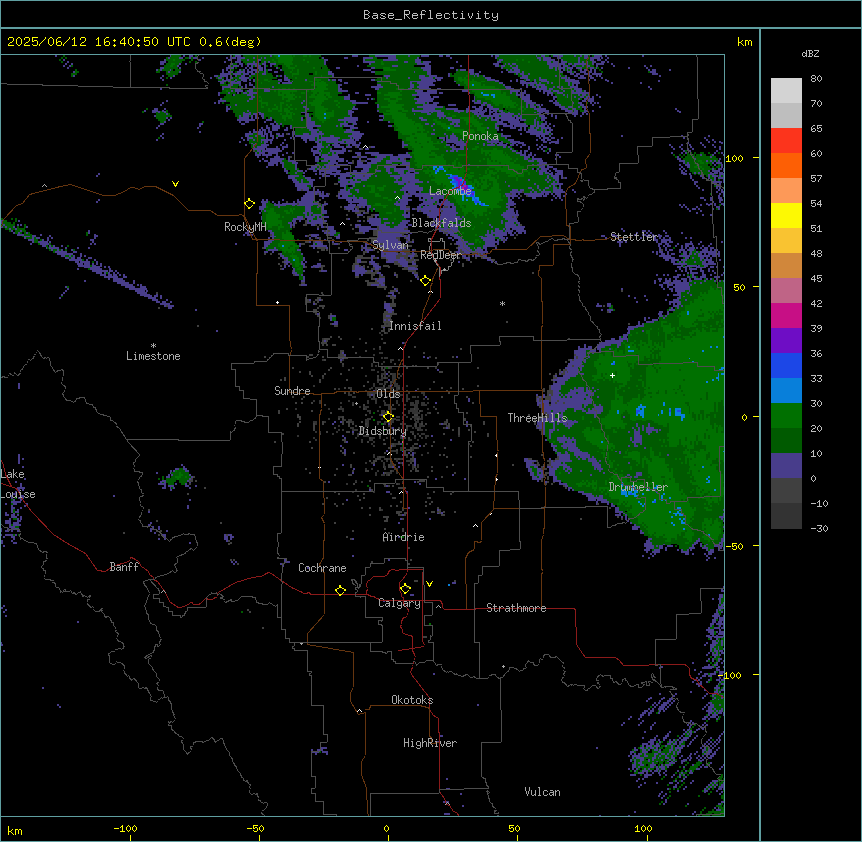The image size is (862, 842).
Task: Select the slate-blue 10-0 dBZ legend swatch
Action: coord(786,466)
